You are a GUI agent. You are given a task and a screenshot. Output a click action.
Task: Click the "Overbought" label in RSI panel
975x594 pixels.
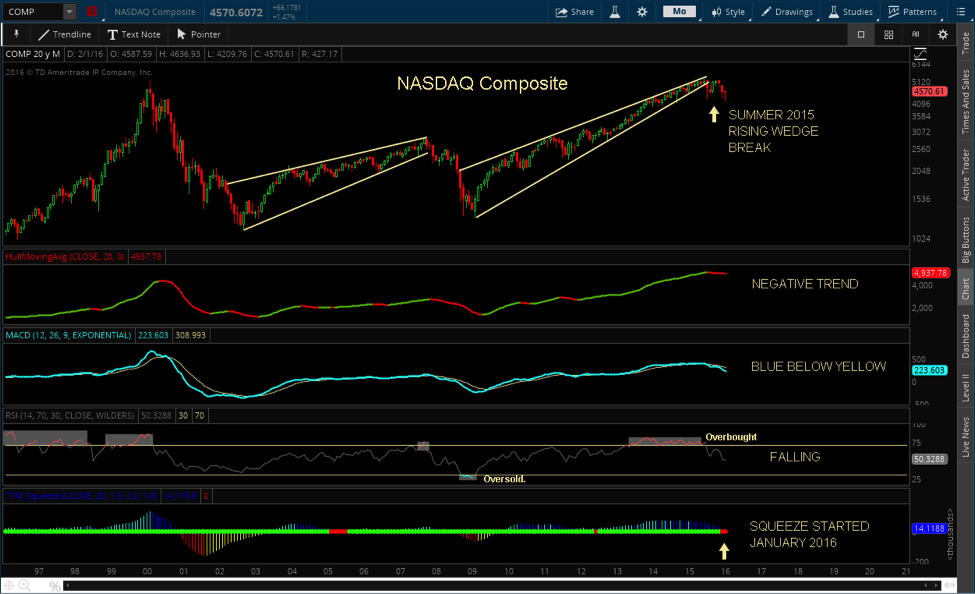[x=731, y=437]
